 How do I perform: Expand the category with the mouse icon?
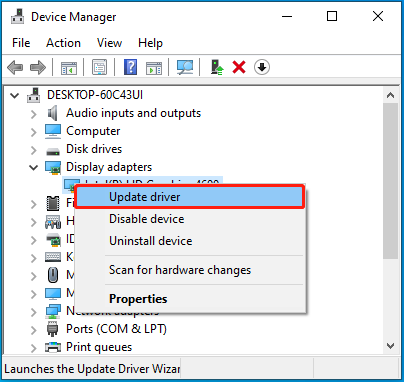coord(33,276)
